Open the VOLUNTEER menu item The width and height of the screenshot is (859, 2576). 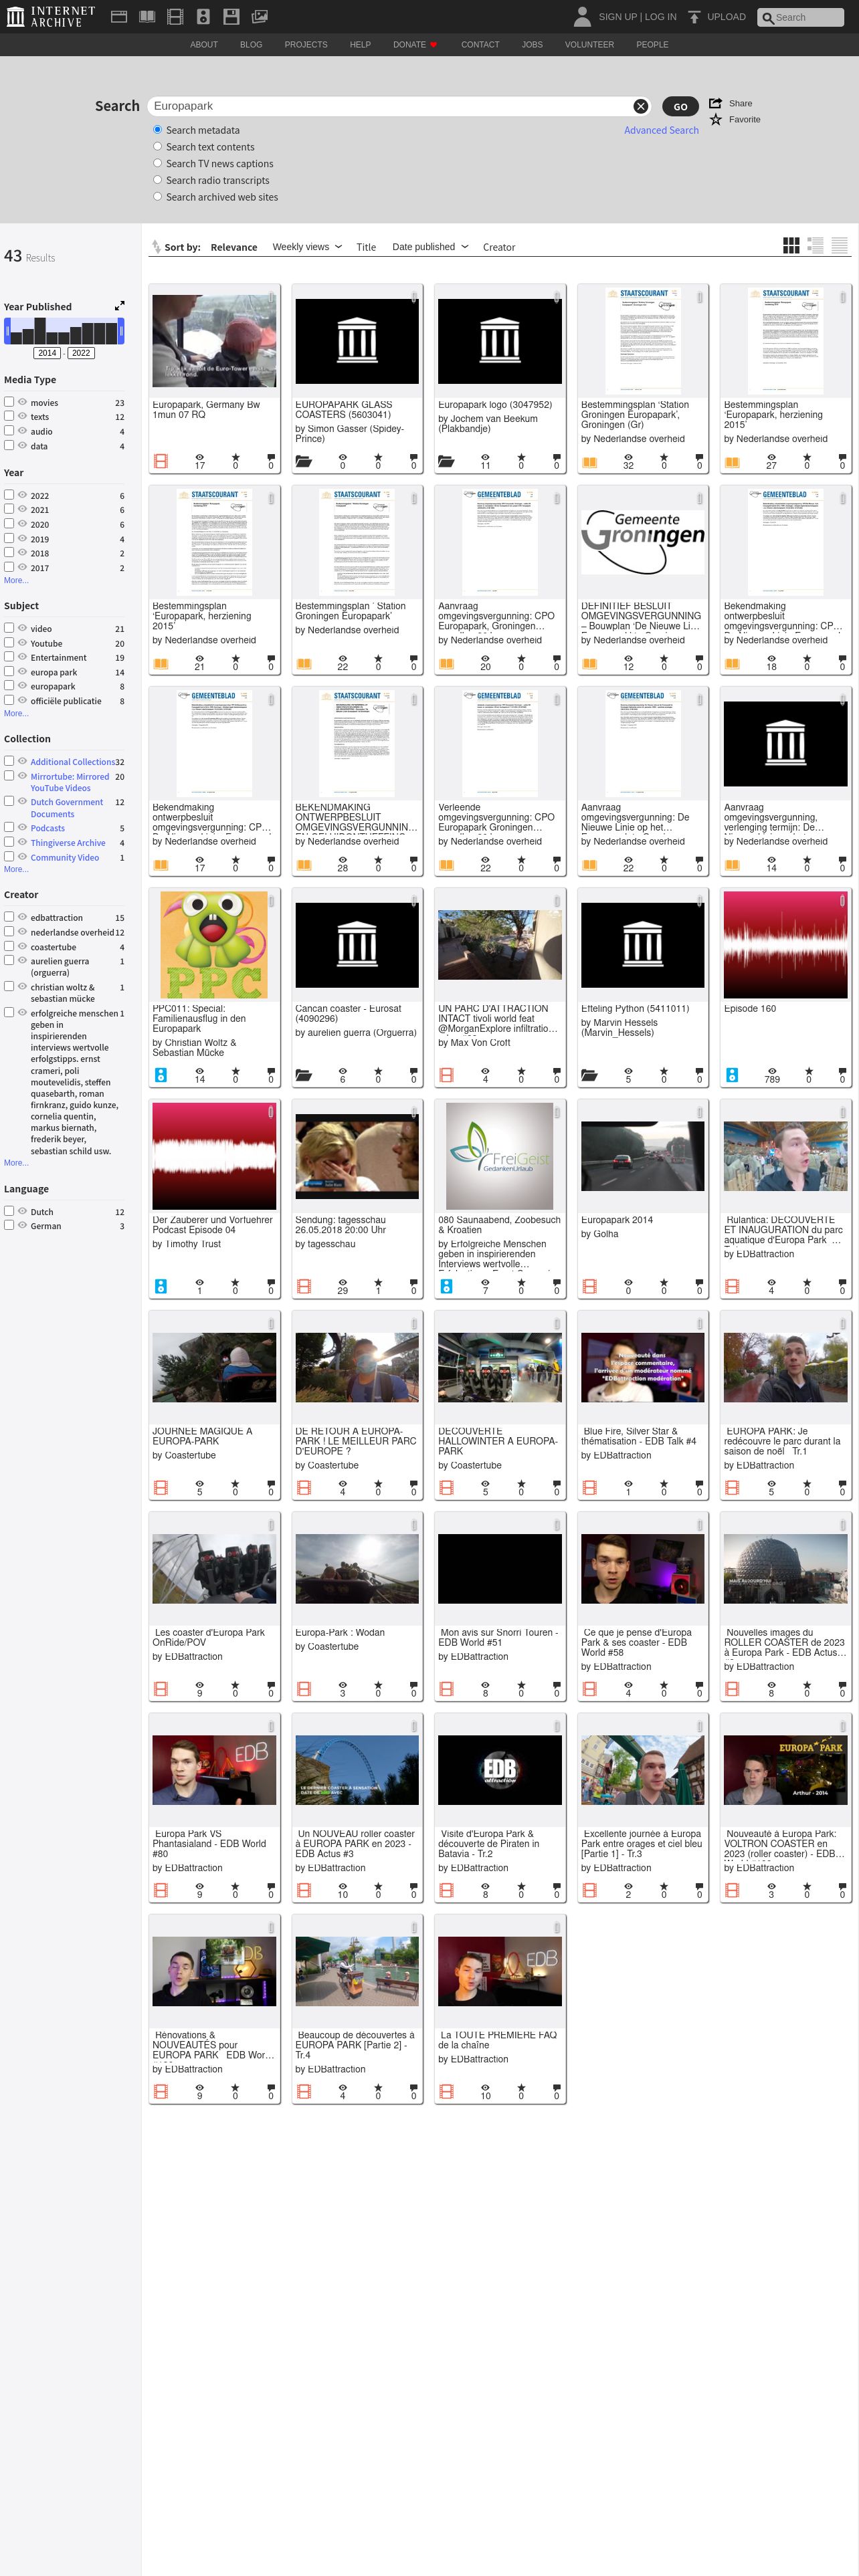click(x=589, y=45)
